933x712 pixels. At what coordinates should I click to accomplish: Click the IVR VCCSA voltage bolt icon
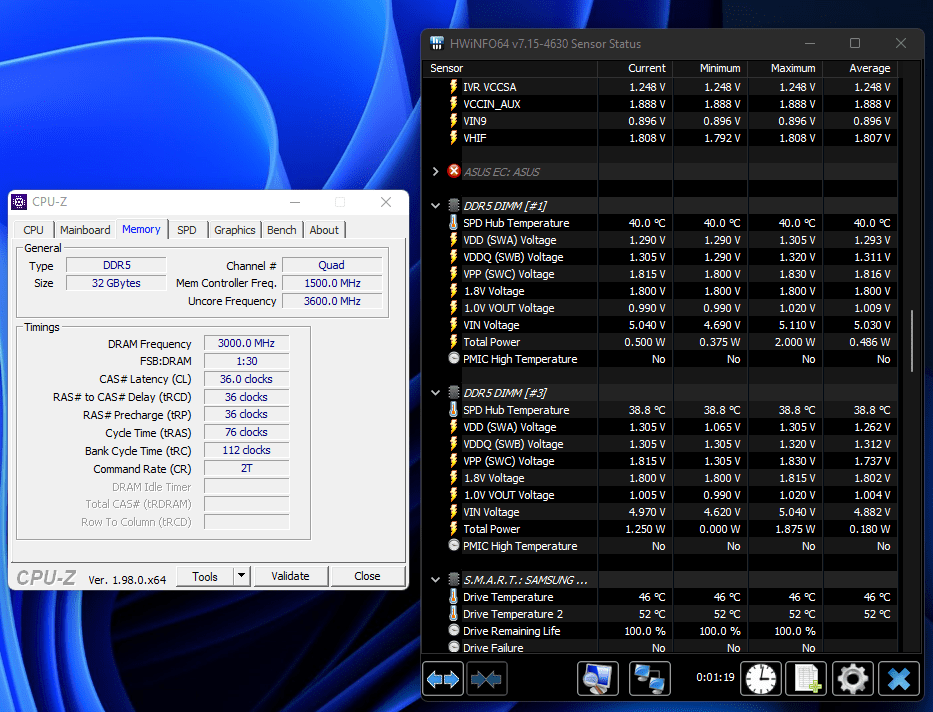453,86
